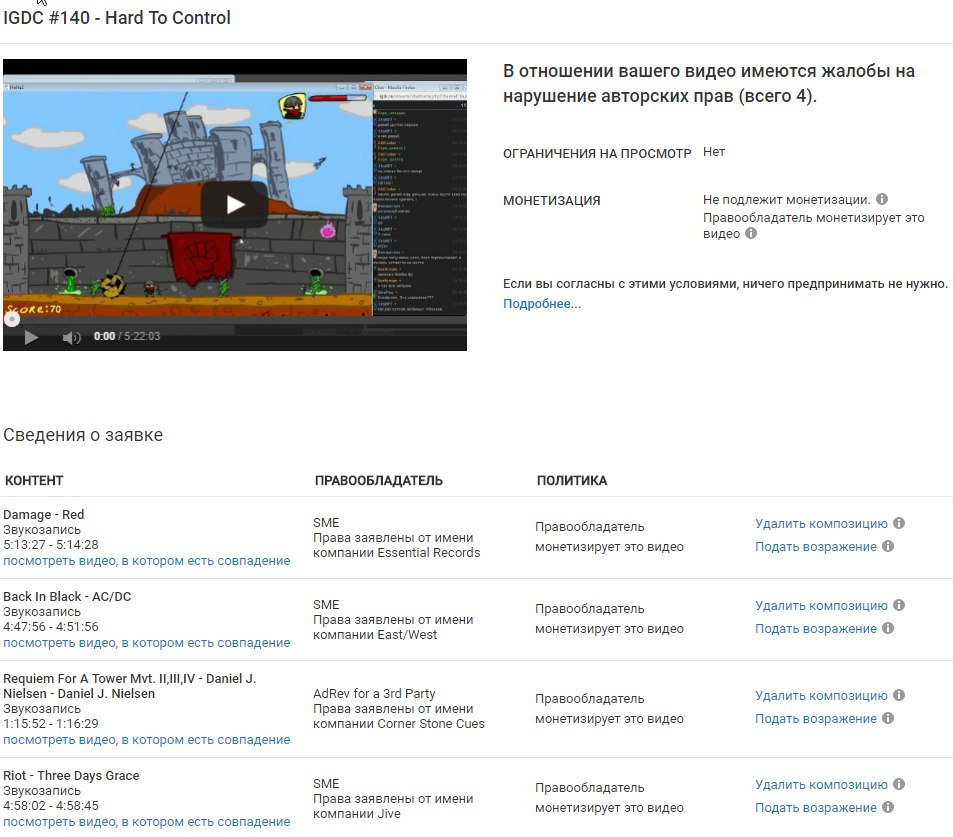Image resolution: width=953 pixels, height=837 pixels.
Task: Click the small play icon in the player bar
Action: click(x=31, y=337)
